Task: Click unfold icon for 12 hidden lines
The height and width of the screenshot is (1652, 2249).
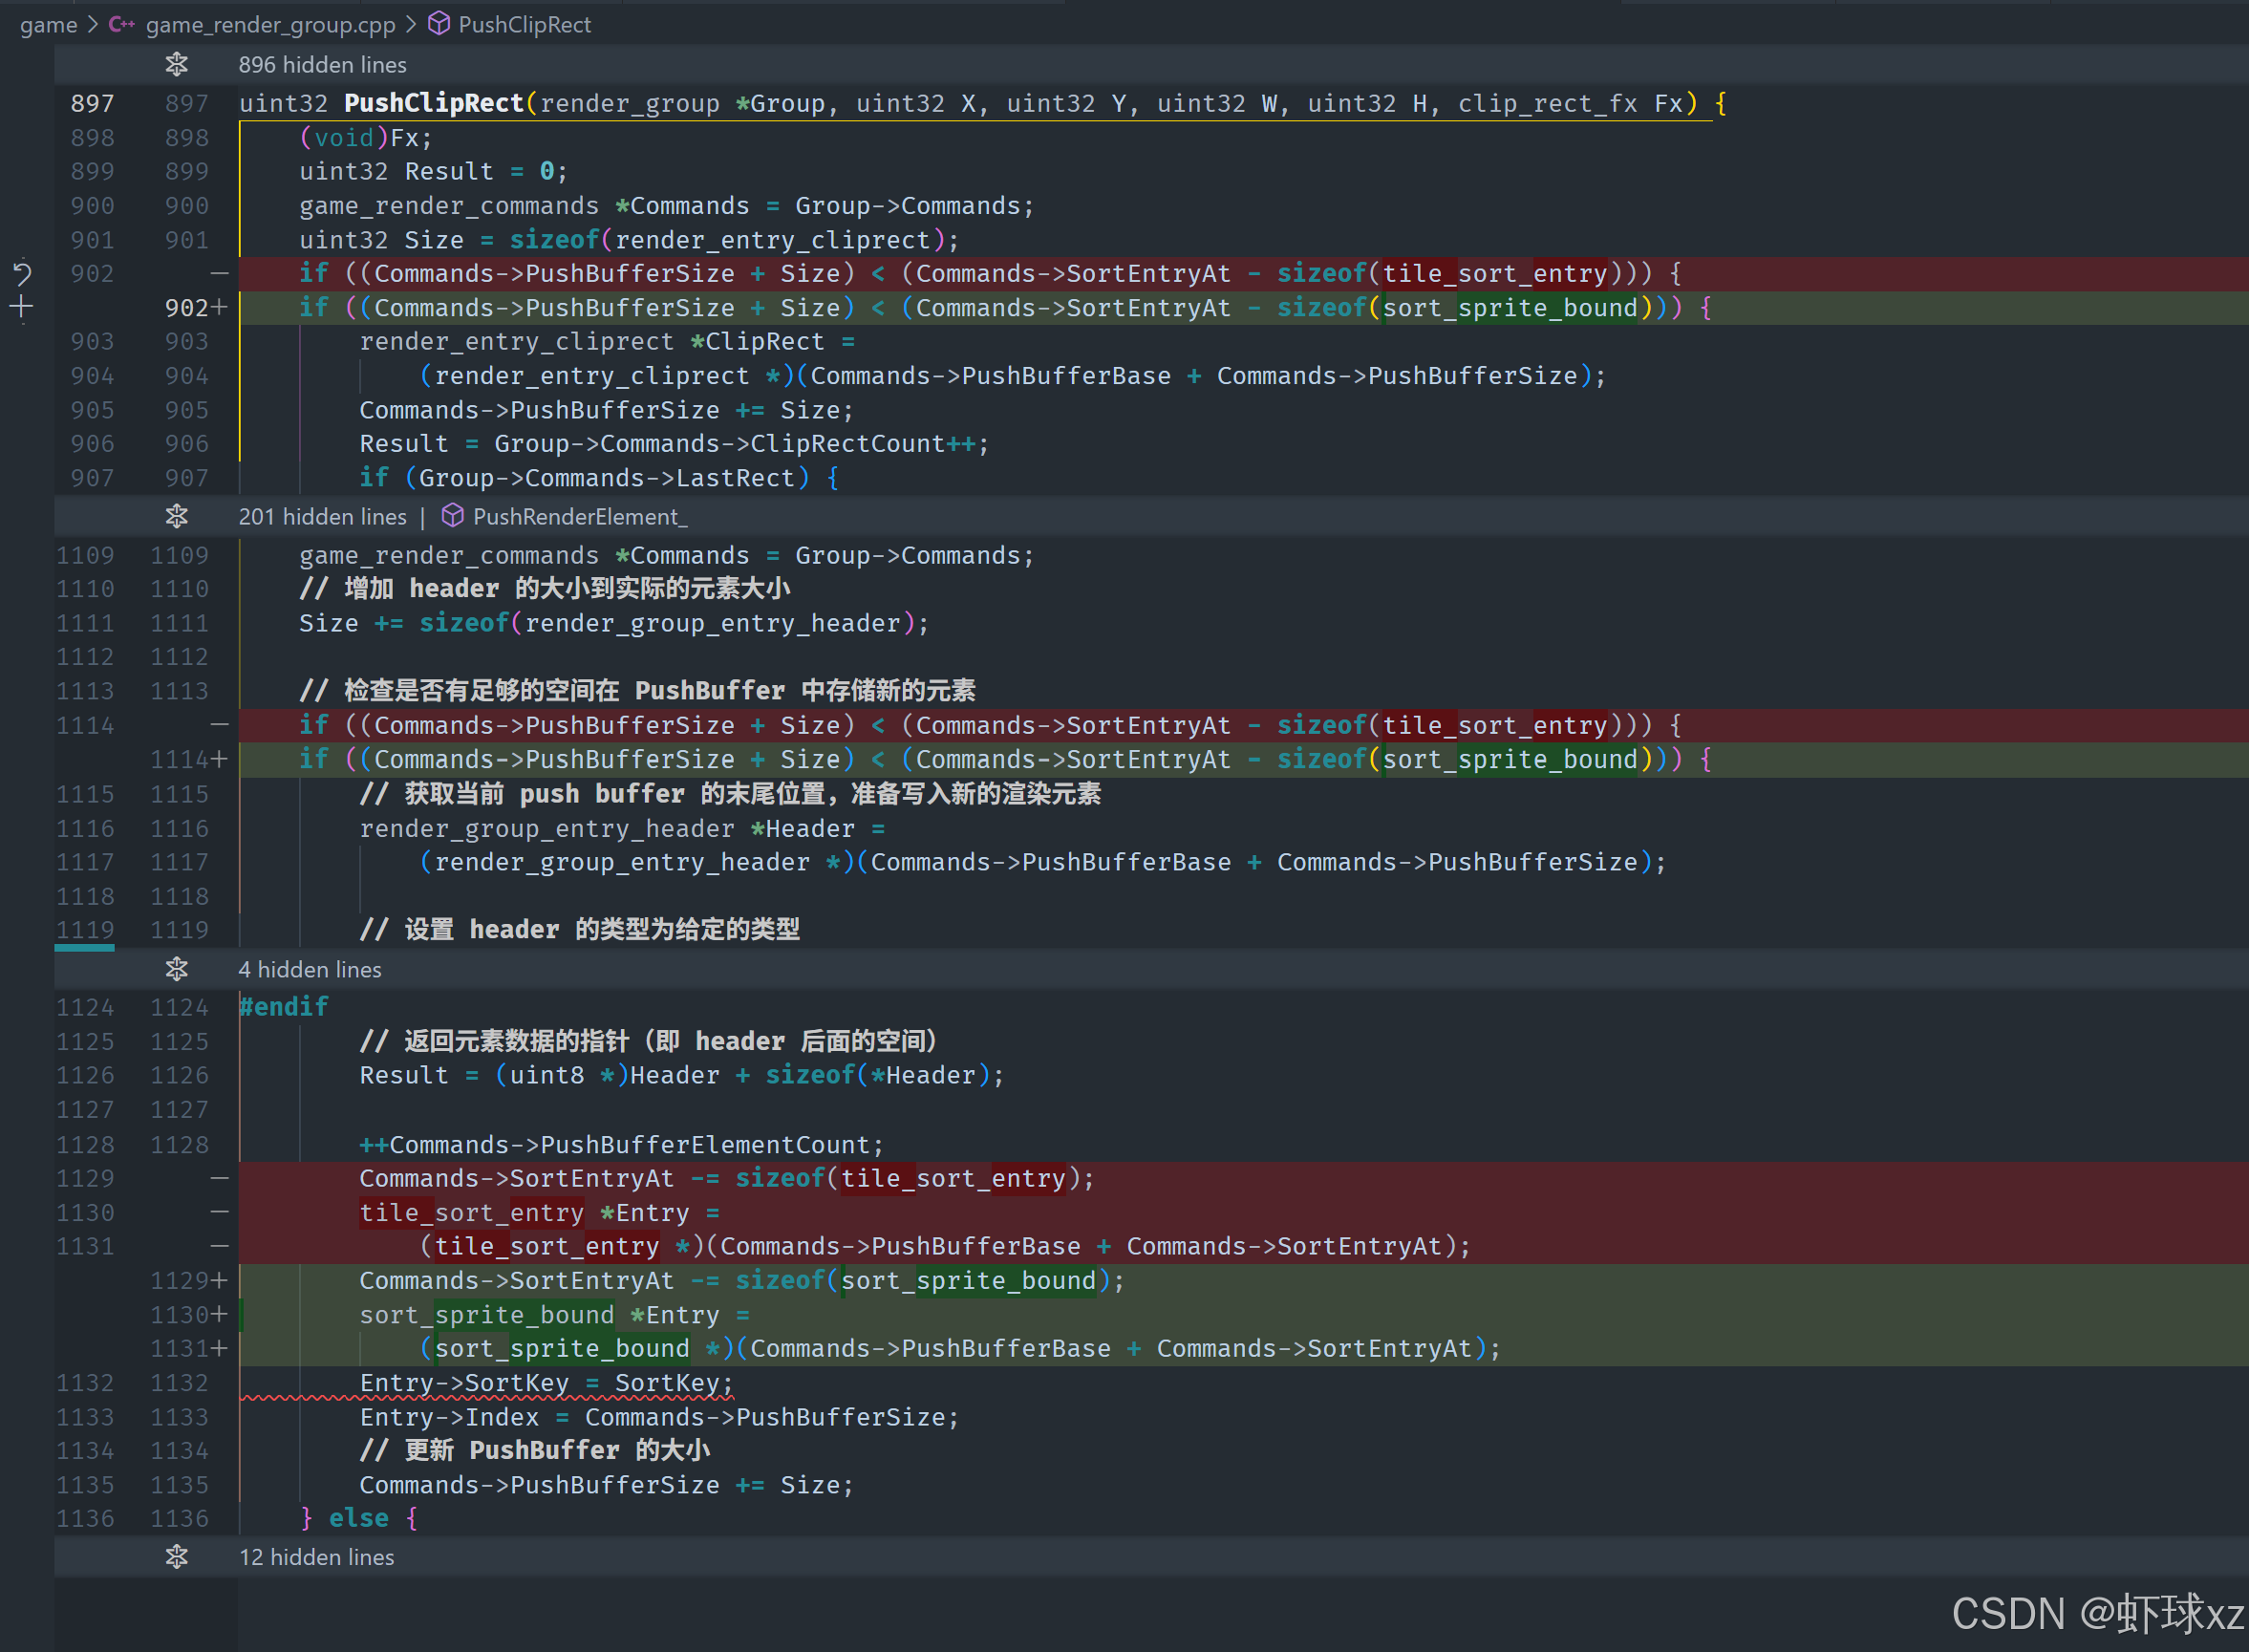Action: 177,1557
